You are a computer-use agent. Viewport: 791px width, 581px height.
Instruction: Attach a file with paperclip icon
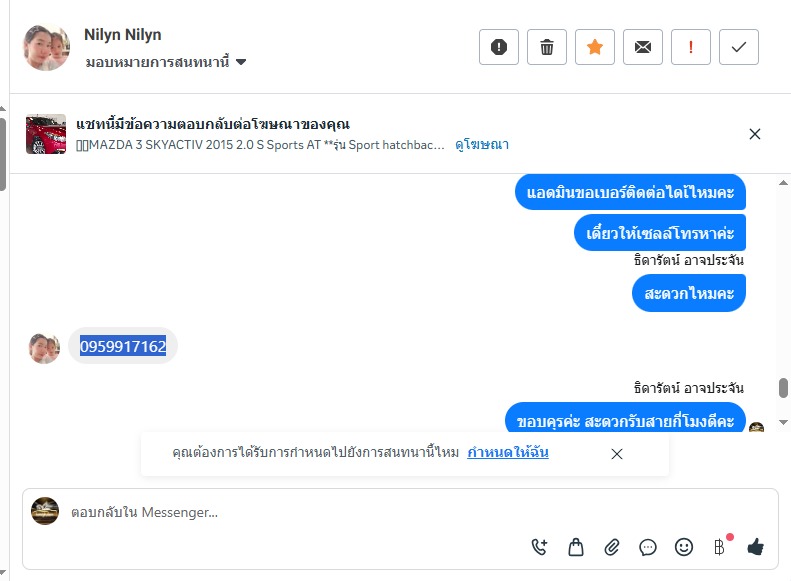click(x=612, y=547)
